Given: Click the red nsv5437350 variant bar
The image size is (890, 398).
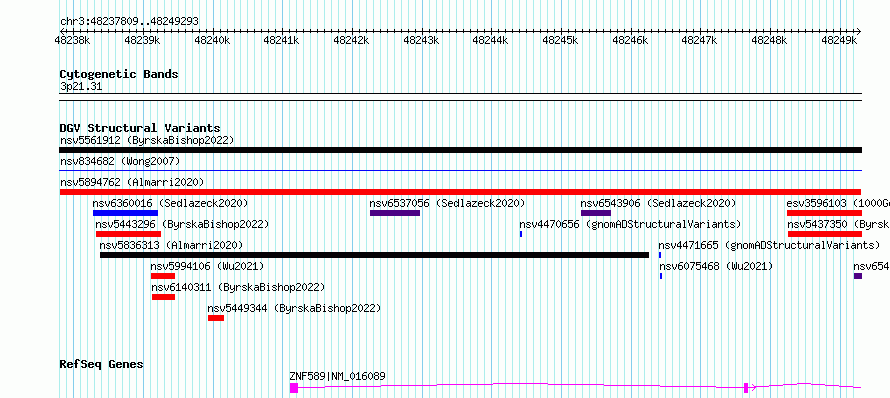Looking at the screenshot, I should pyautogui.click(x=824, y=234).
